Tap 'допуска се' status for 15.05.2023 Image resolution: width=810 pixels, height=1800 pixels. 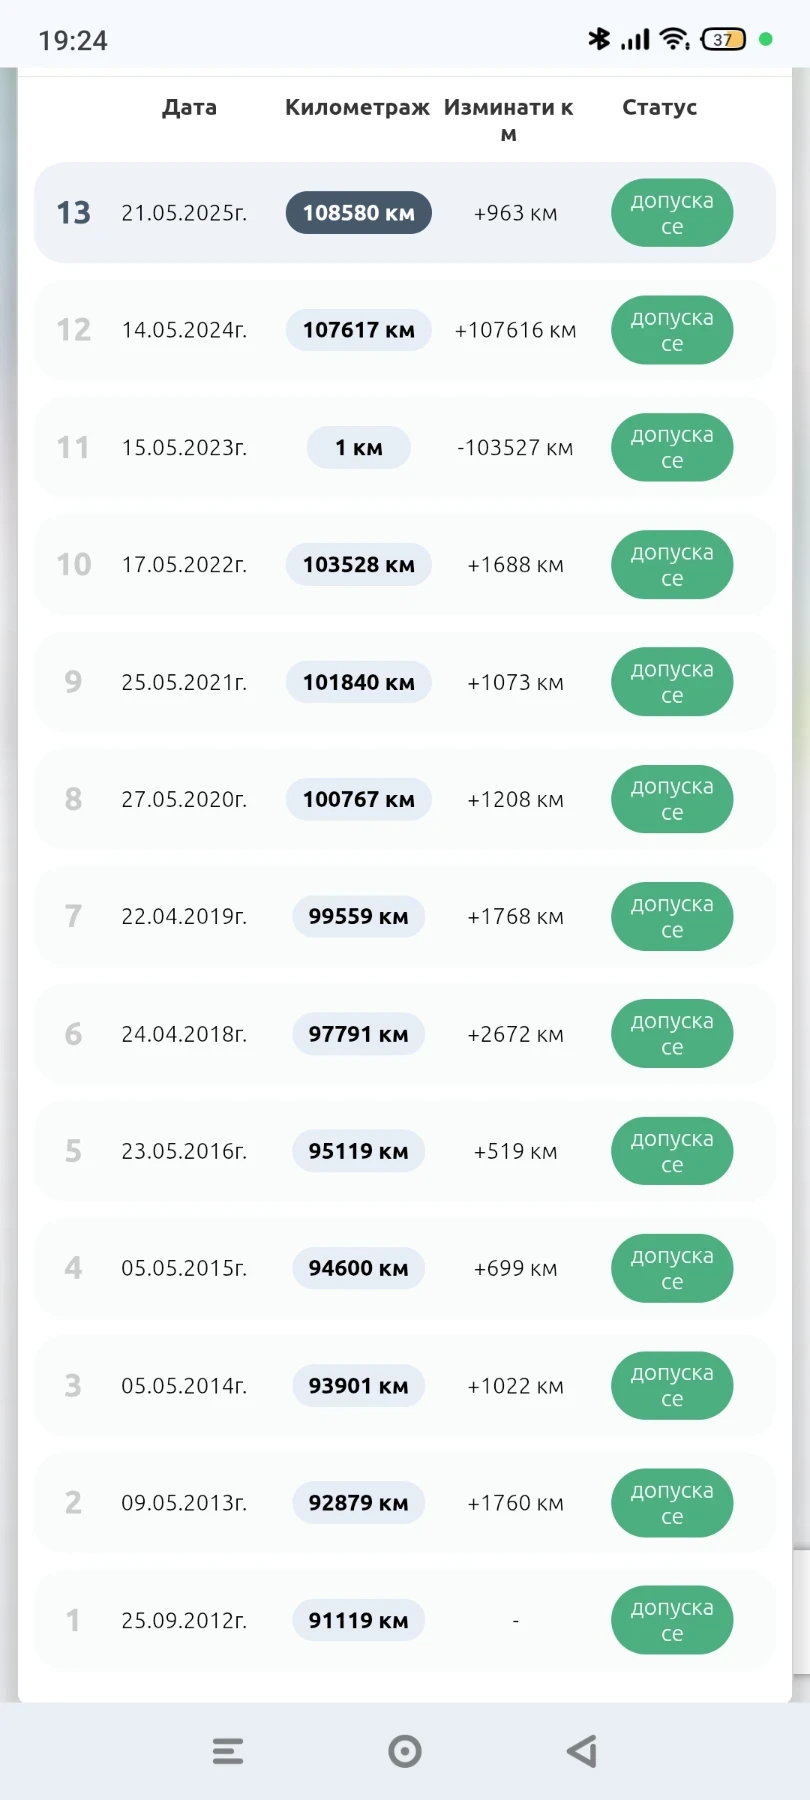tap(672, 447)
